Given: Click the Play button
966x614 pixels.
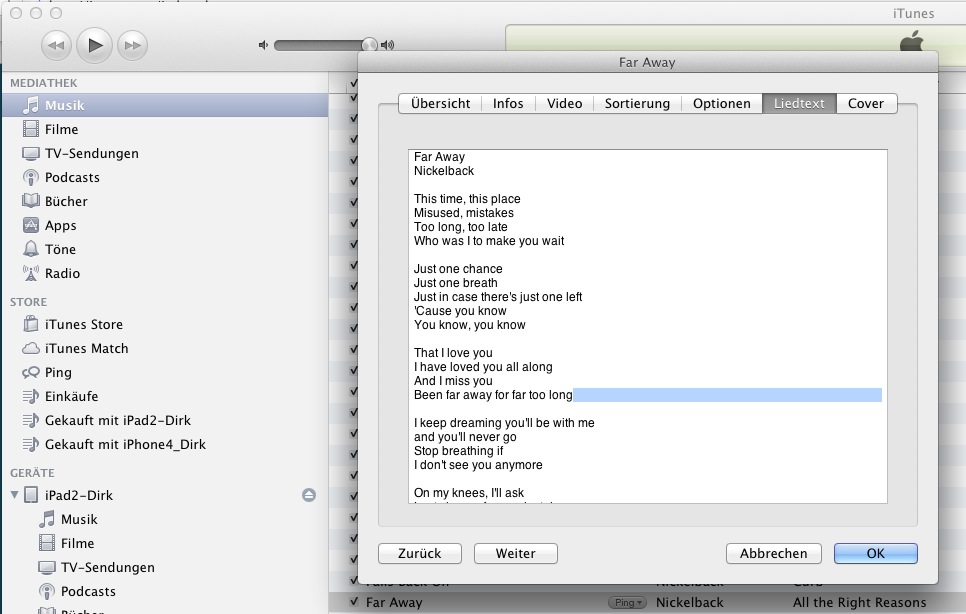Looking at the screenshot, I should pyautogui.click(x=95, y=45).
